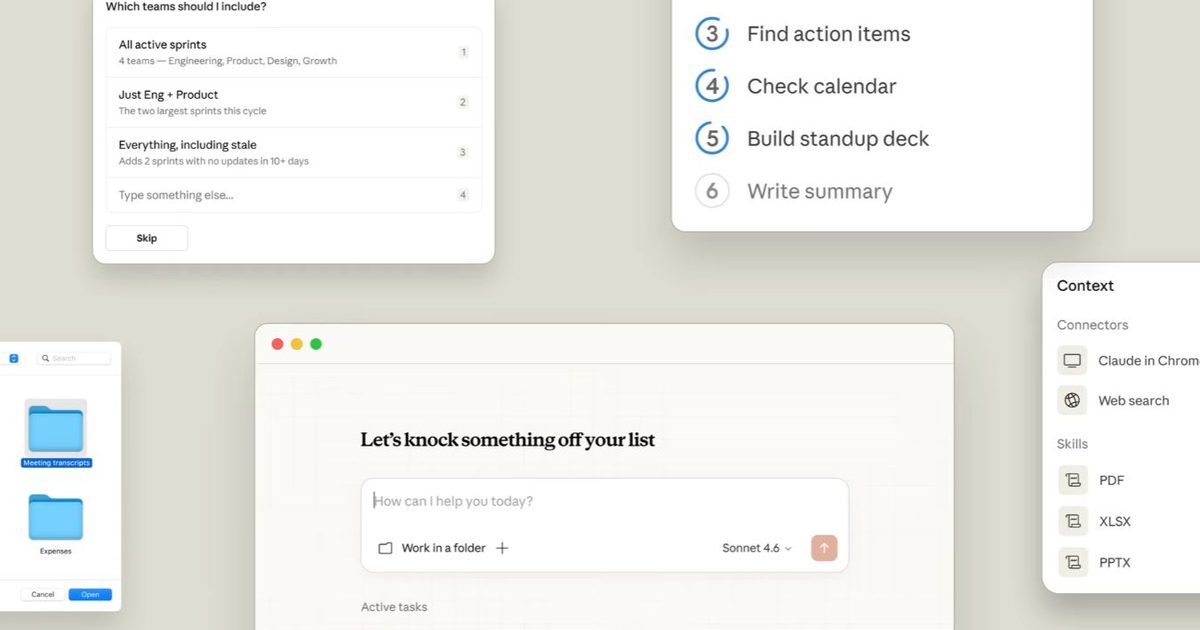Expand the step 6 Write summary item
Viewport: 1200px width, 630px height.
click(x=820, y=191)
